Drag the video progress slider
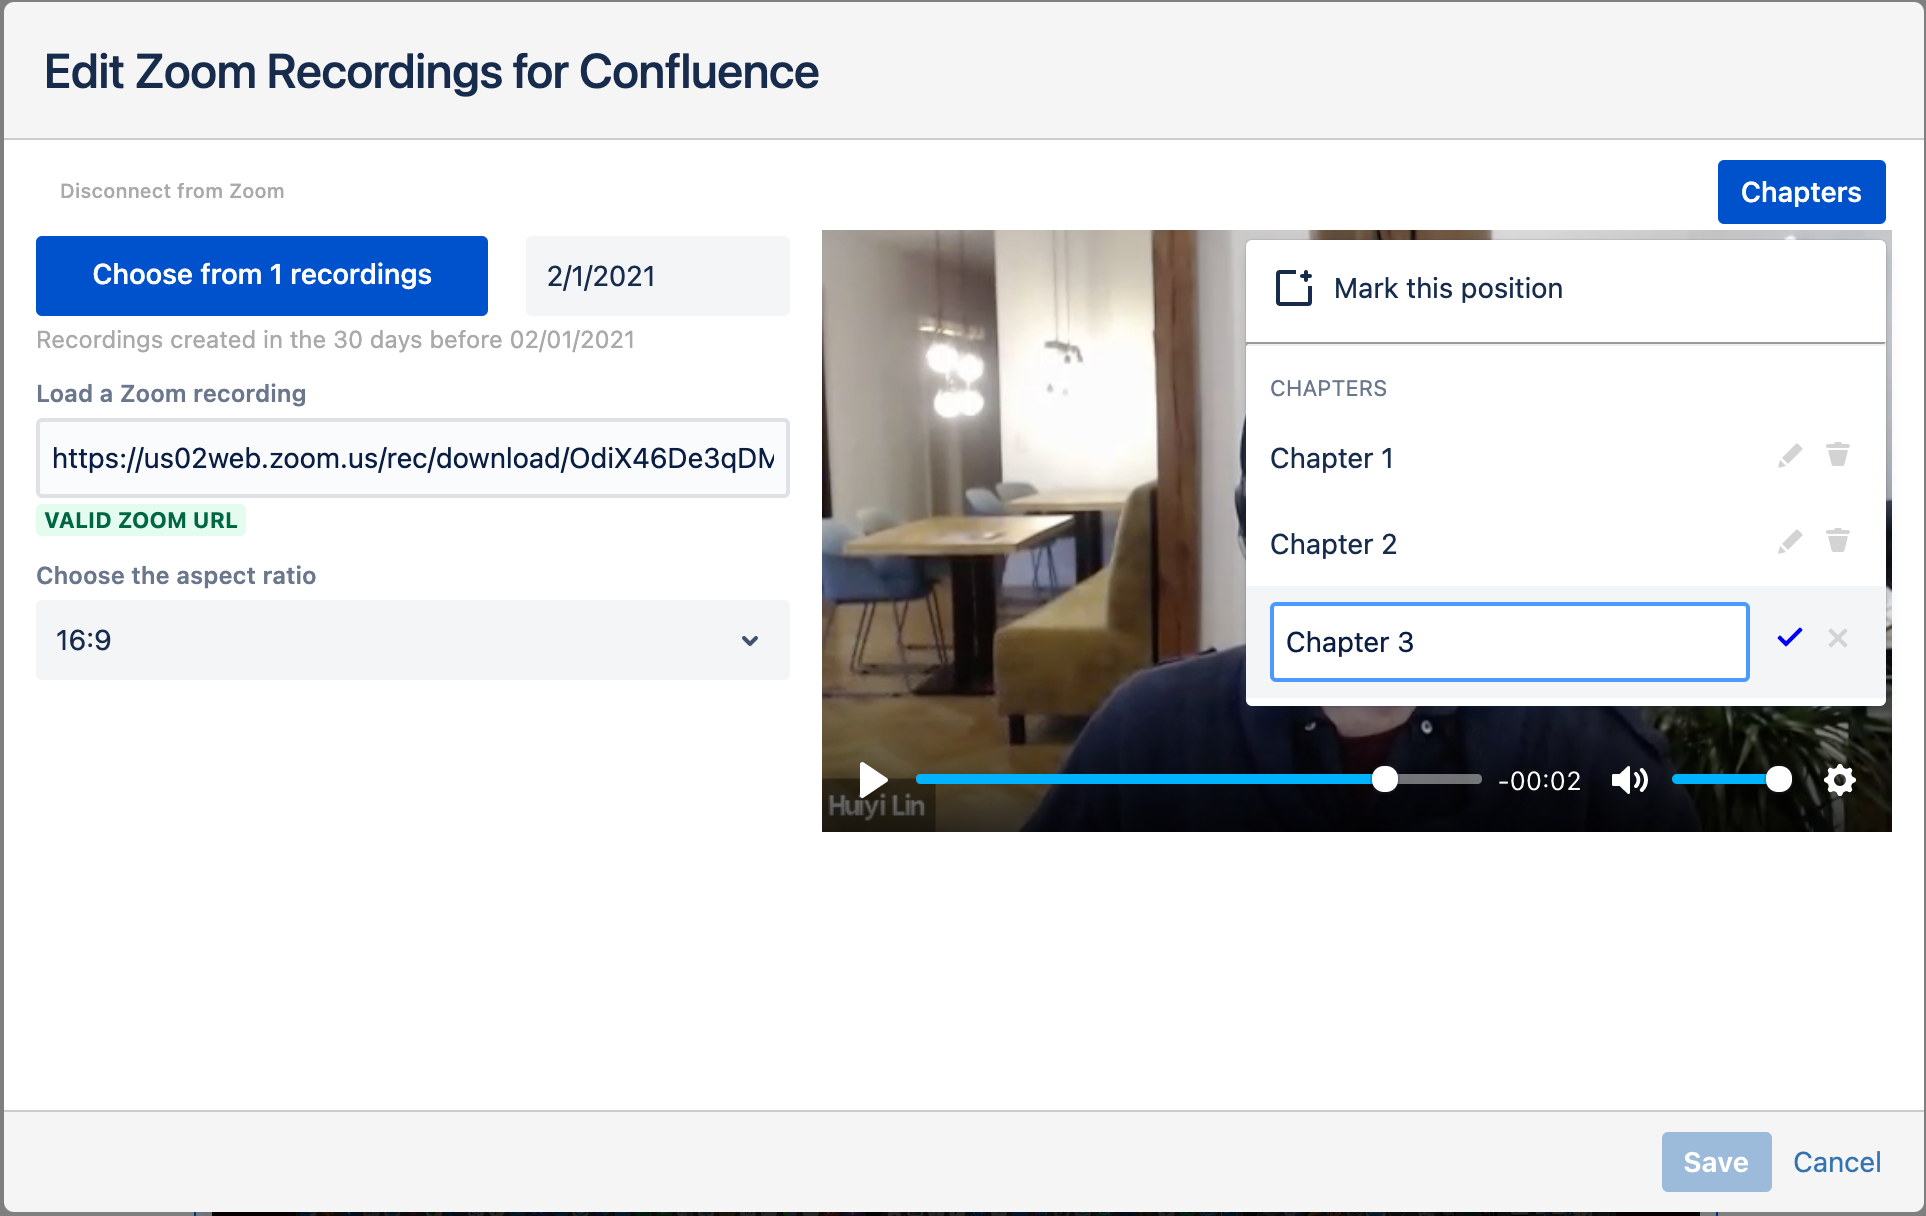 tap(1378, 779)
